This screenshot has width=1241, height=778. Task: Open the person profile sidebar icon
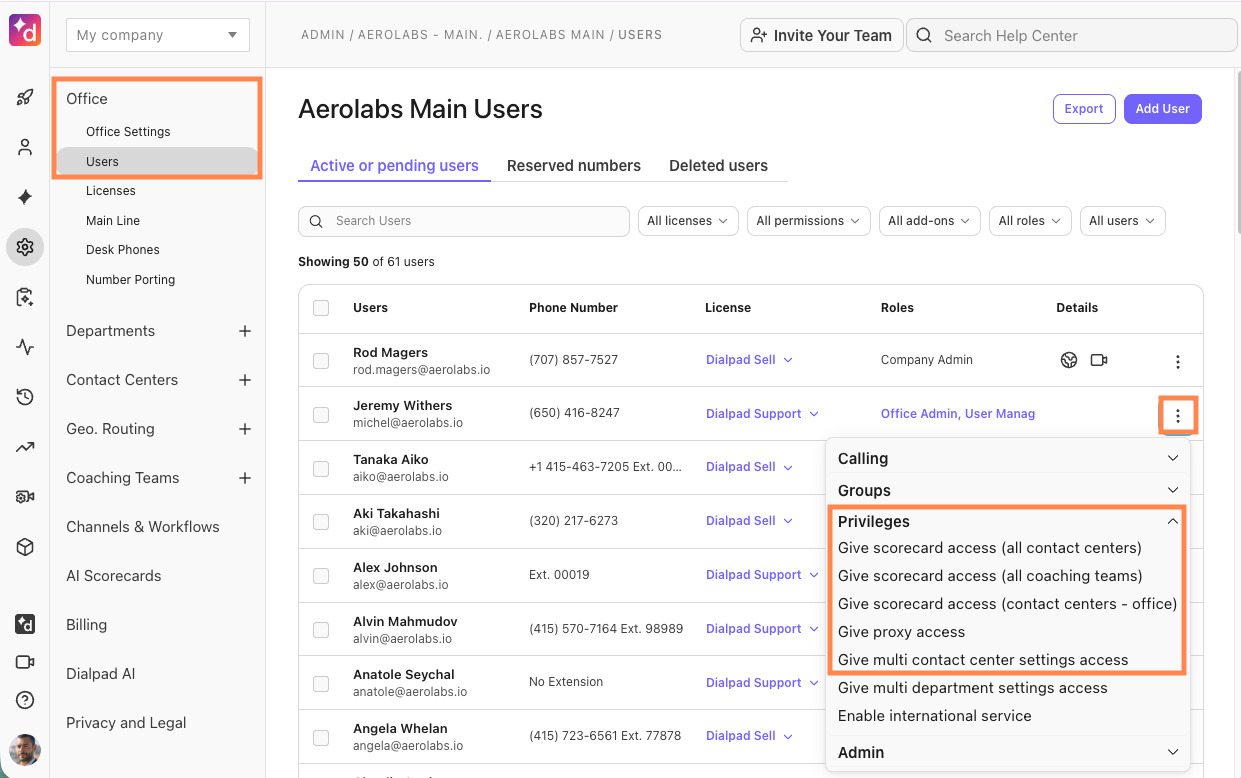click(x=25, y=147)
